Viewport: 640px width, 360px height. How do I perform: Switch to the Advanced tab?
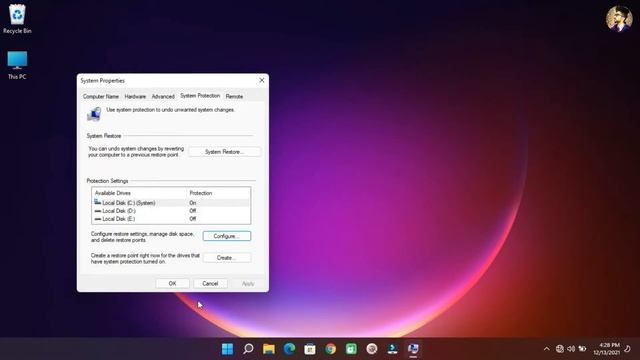click(x=163, y=96)
